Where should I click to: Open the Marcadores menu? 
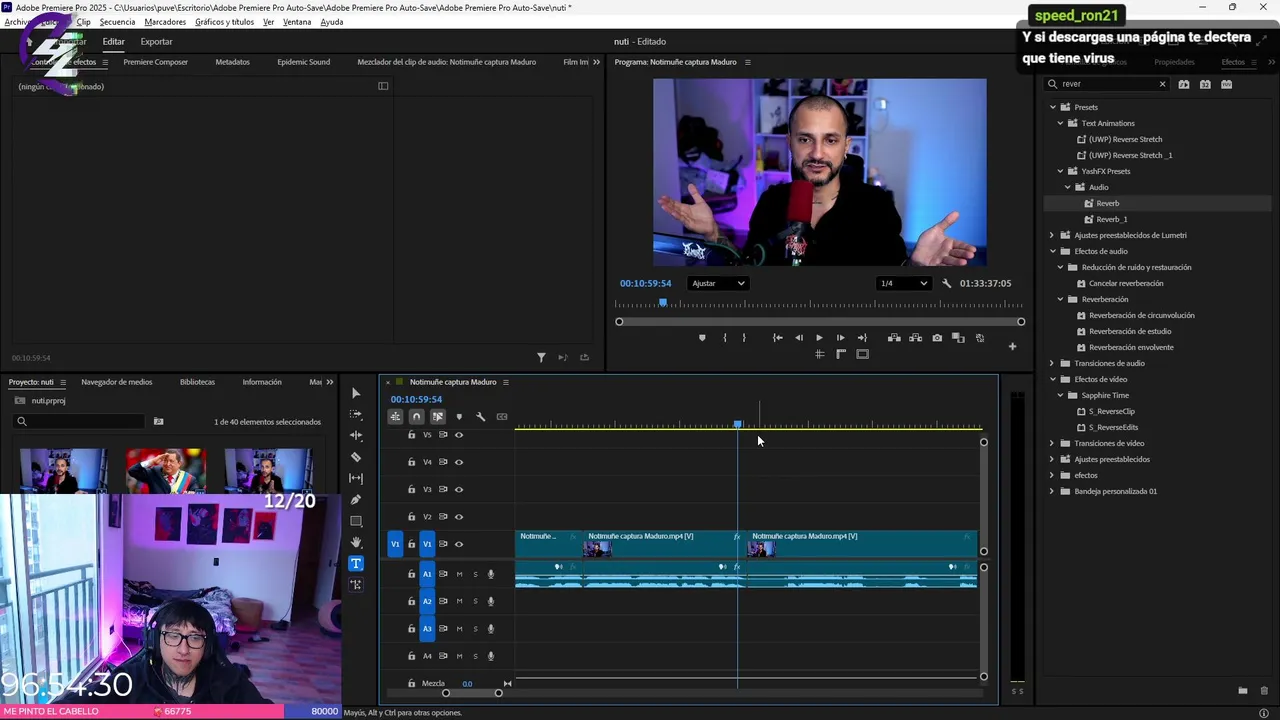pos(165,22)
